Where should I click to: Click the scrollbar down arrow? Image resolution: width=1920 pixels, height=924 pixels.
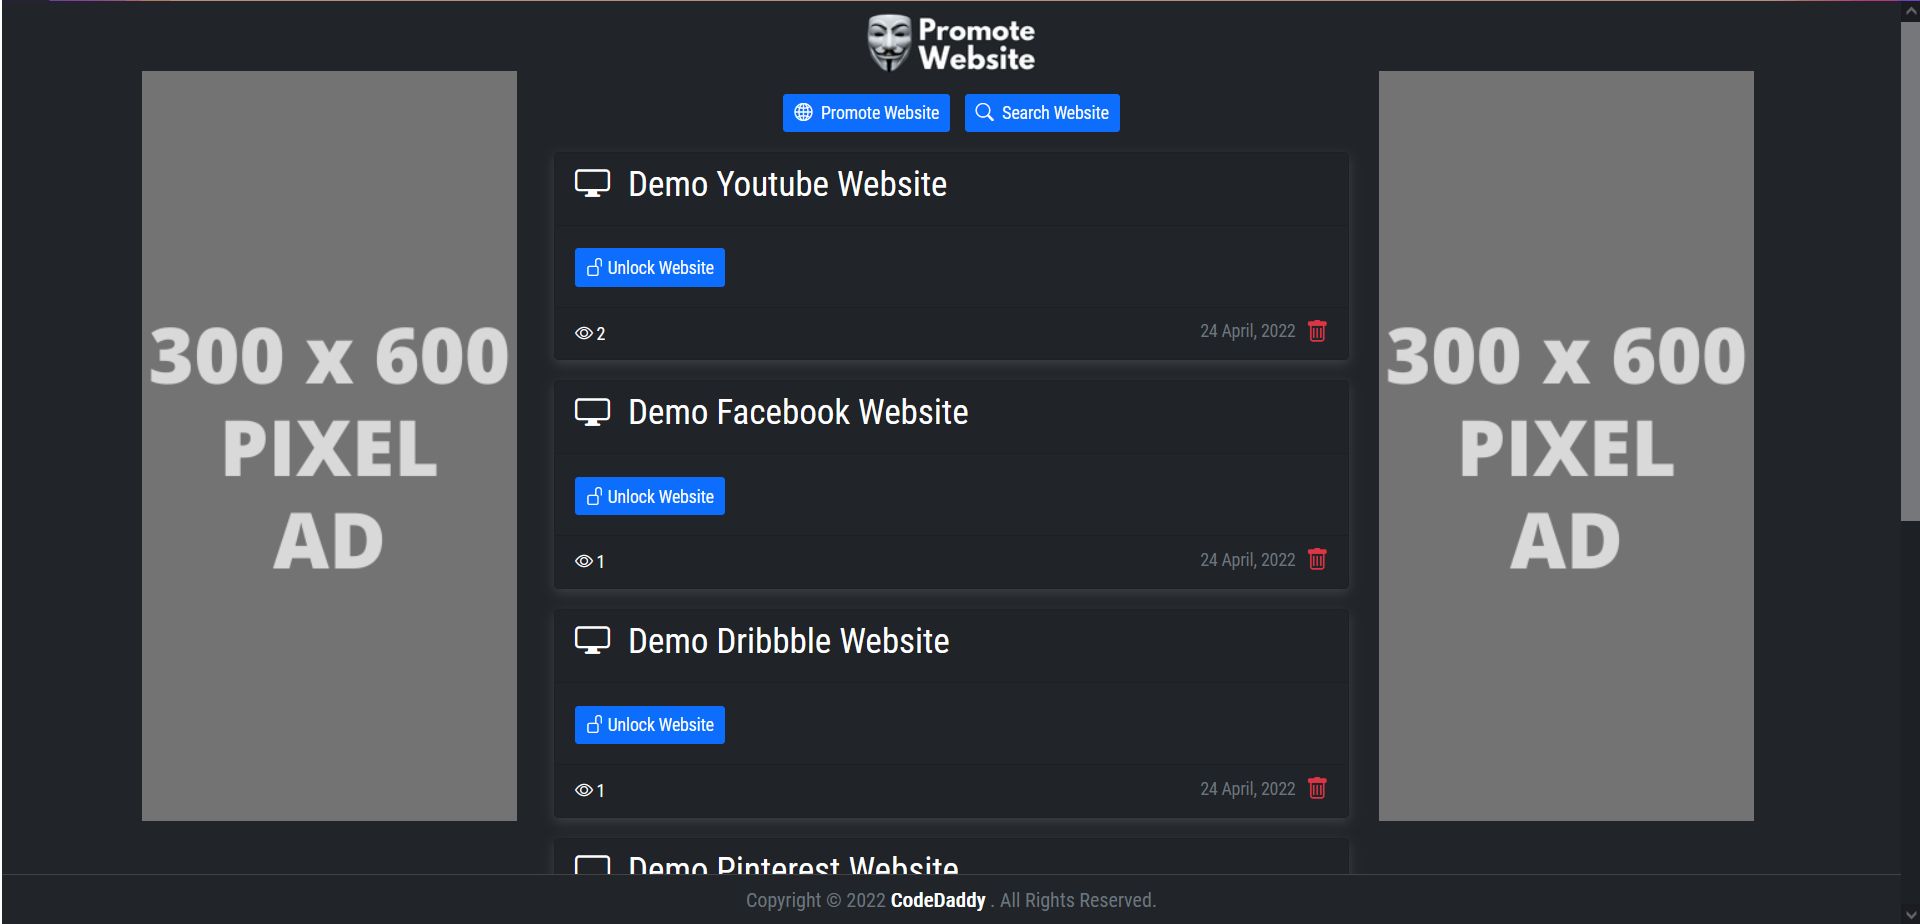(x=1910, y=914)
